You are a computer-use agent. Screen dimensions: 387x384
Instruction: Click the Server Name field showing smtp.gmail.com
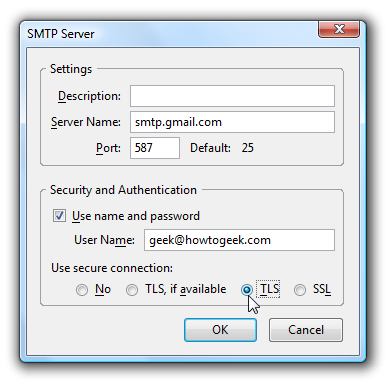point(232,122)
